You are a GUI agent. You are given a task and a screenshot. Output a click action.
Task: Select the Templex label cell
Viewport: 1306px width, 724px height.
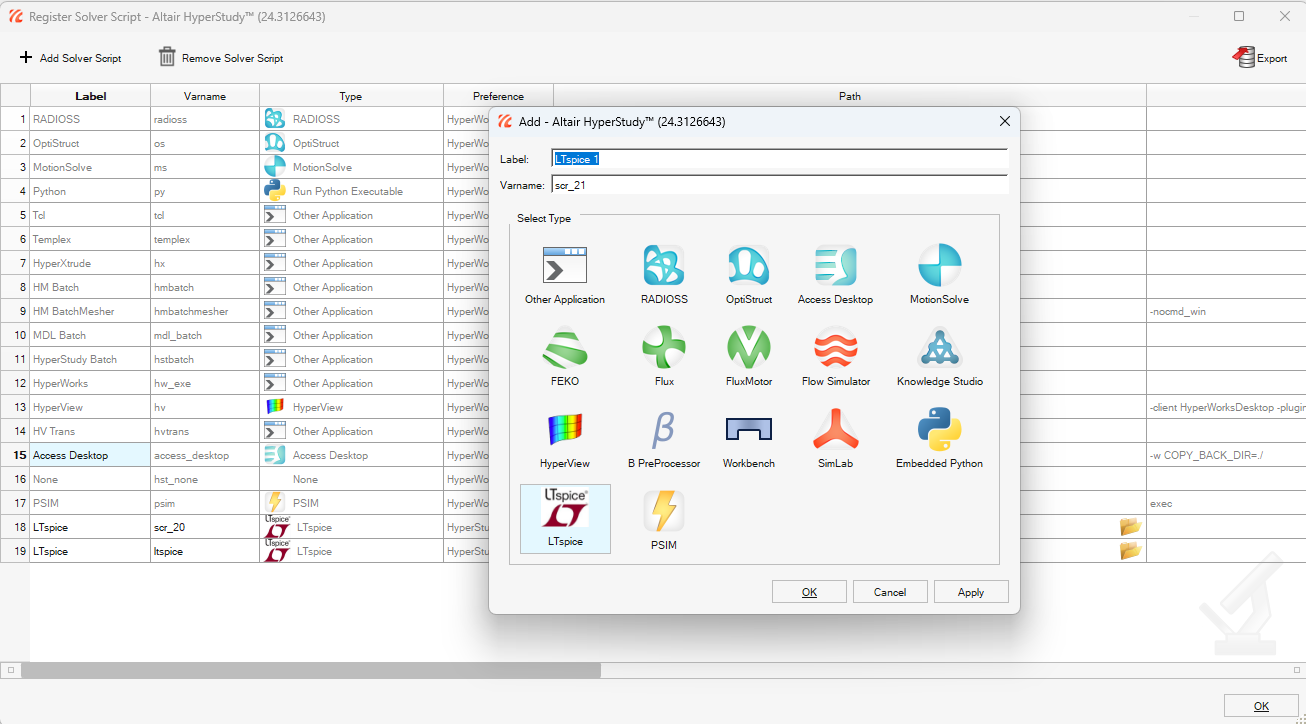tap(91, 239)
